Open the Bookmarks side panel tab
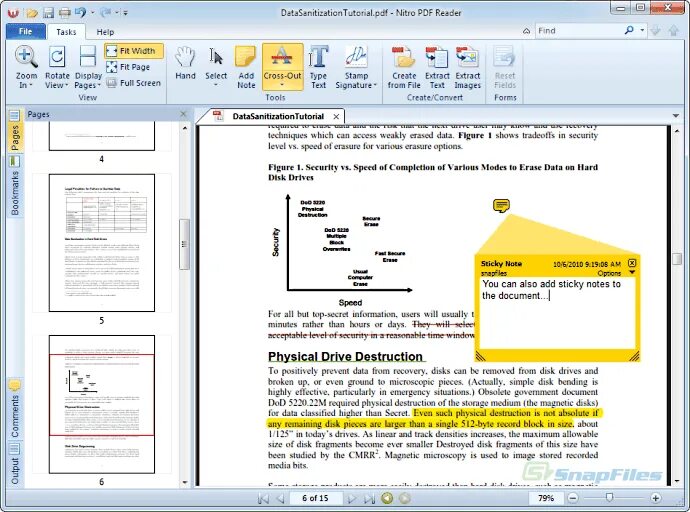The width and height of the screenshot is (690, 512). pos(15,187)
